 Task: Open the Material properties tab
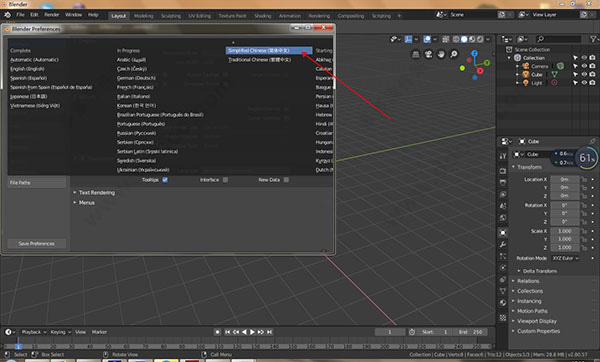pos(503,303)
